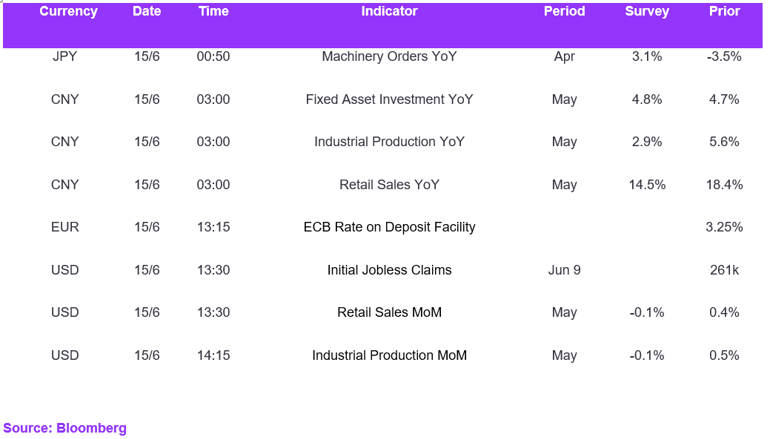Click the JPY currency cell

pos(65,56)
